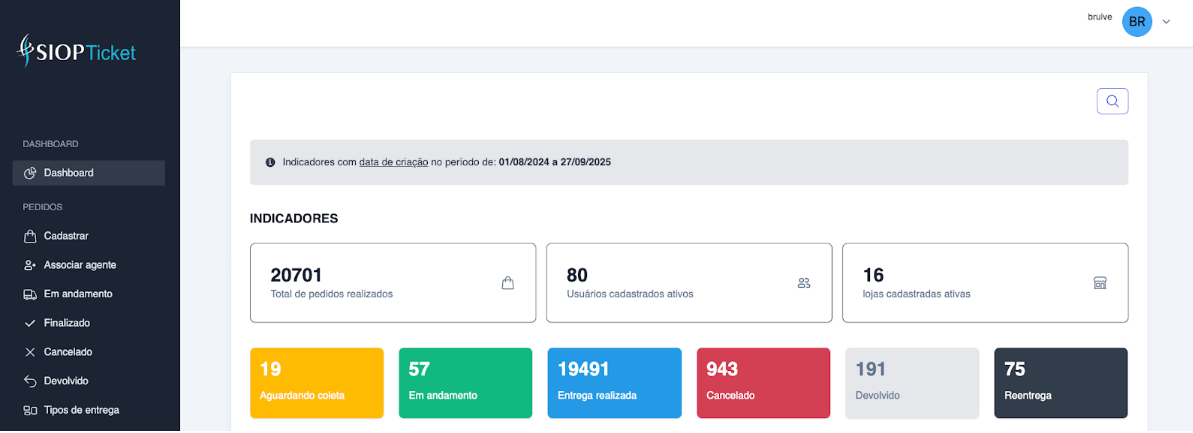Click the shopping bag icon beside total orders
This screenshot has height=433, width=1193.
507,283
